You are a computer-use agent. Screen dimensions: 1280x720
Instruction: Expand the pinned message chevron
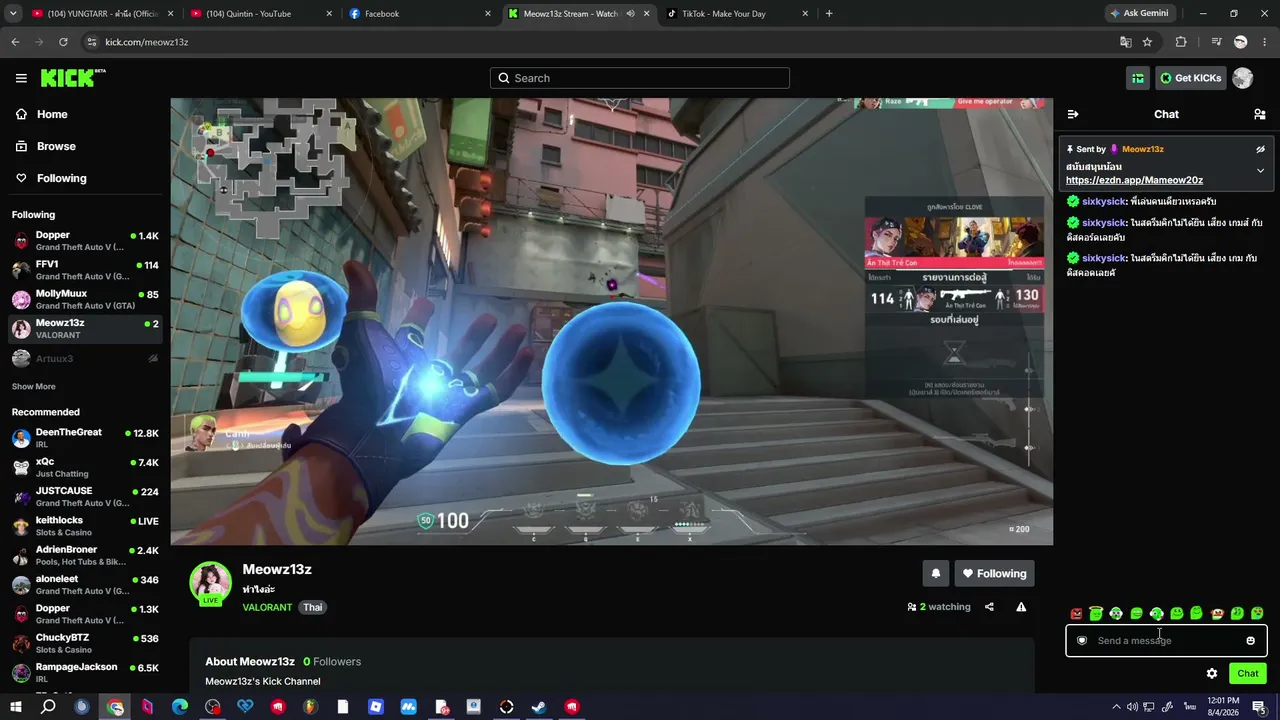[1260, 171]
